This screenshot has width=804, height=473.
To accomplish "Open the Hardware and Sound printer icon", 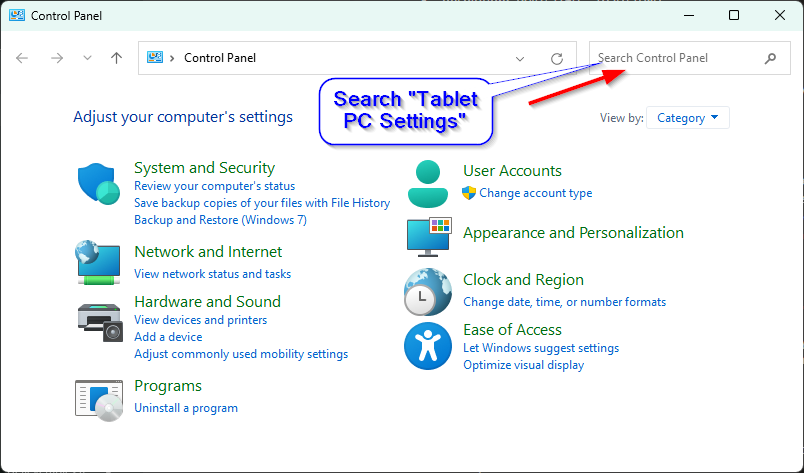I will coord(100,322).
